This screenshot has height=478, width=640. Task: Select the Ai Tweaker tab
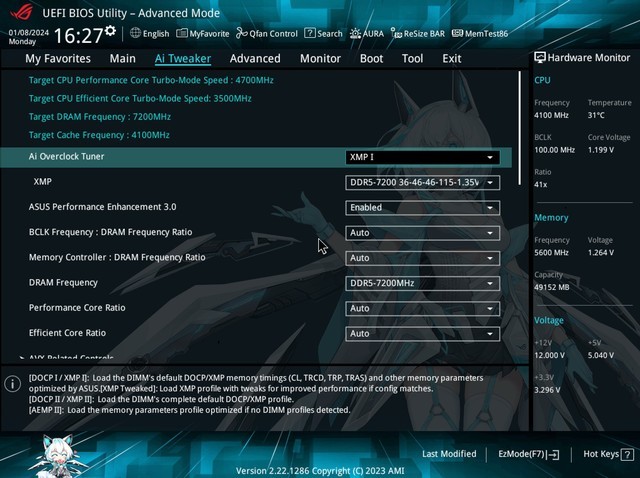[x=183, y=59]
